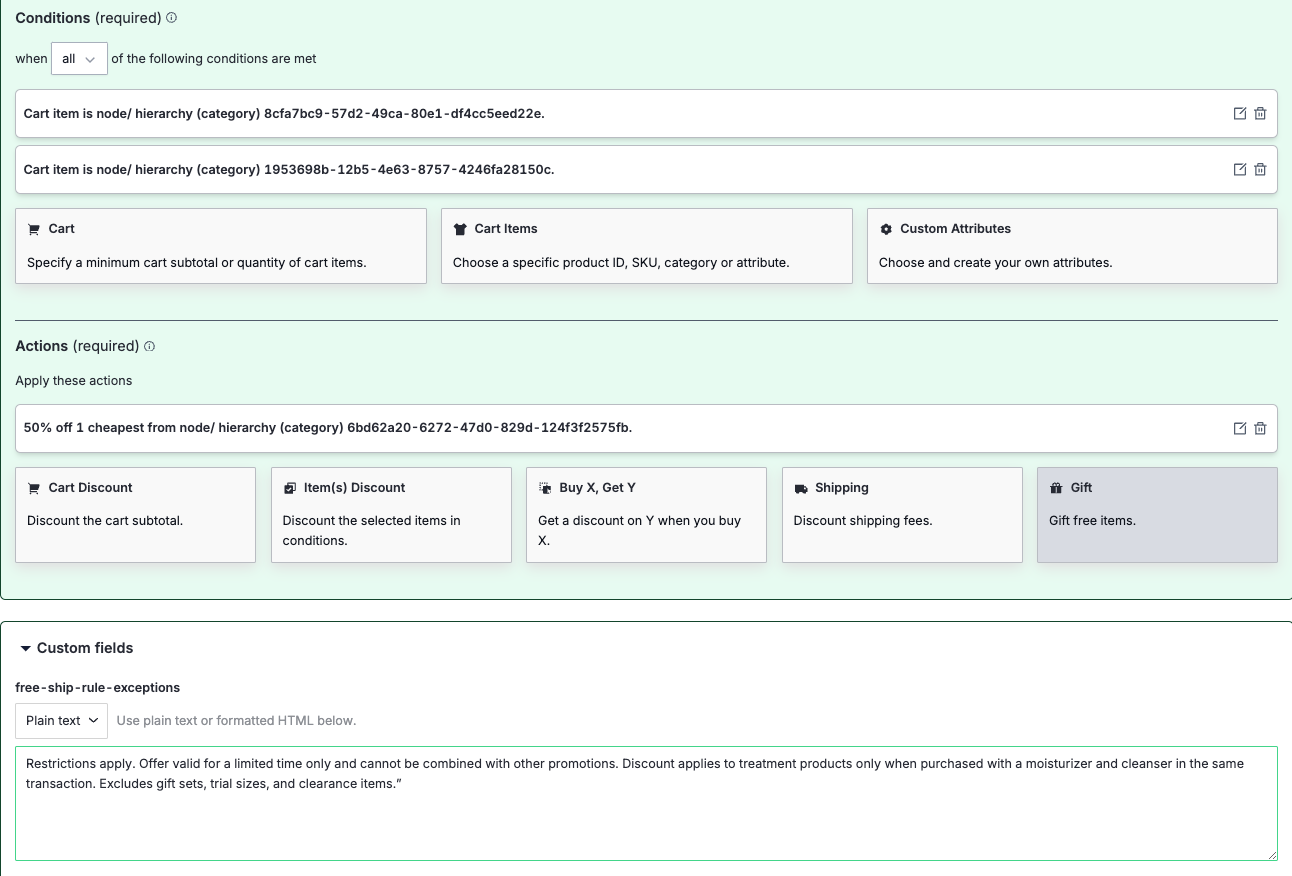The height and width of the screenshot is (876, 1292).
Task: Delete the 1953698b category condition
Action: click(1260, 169)
